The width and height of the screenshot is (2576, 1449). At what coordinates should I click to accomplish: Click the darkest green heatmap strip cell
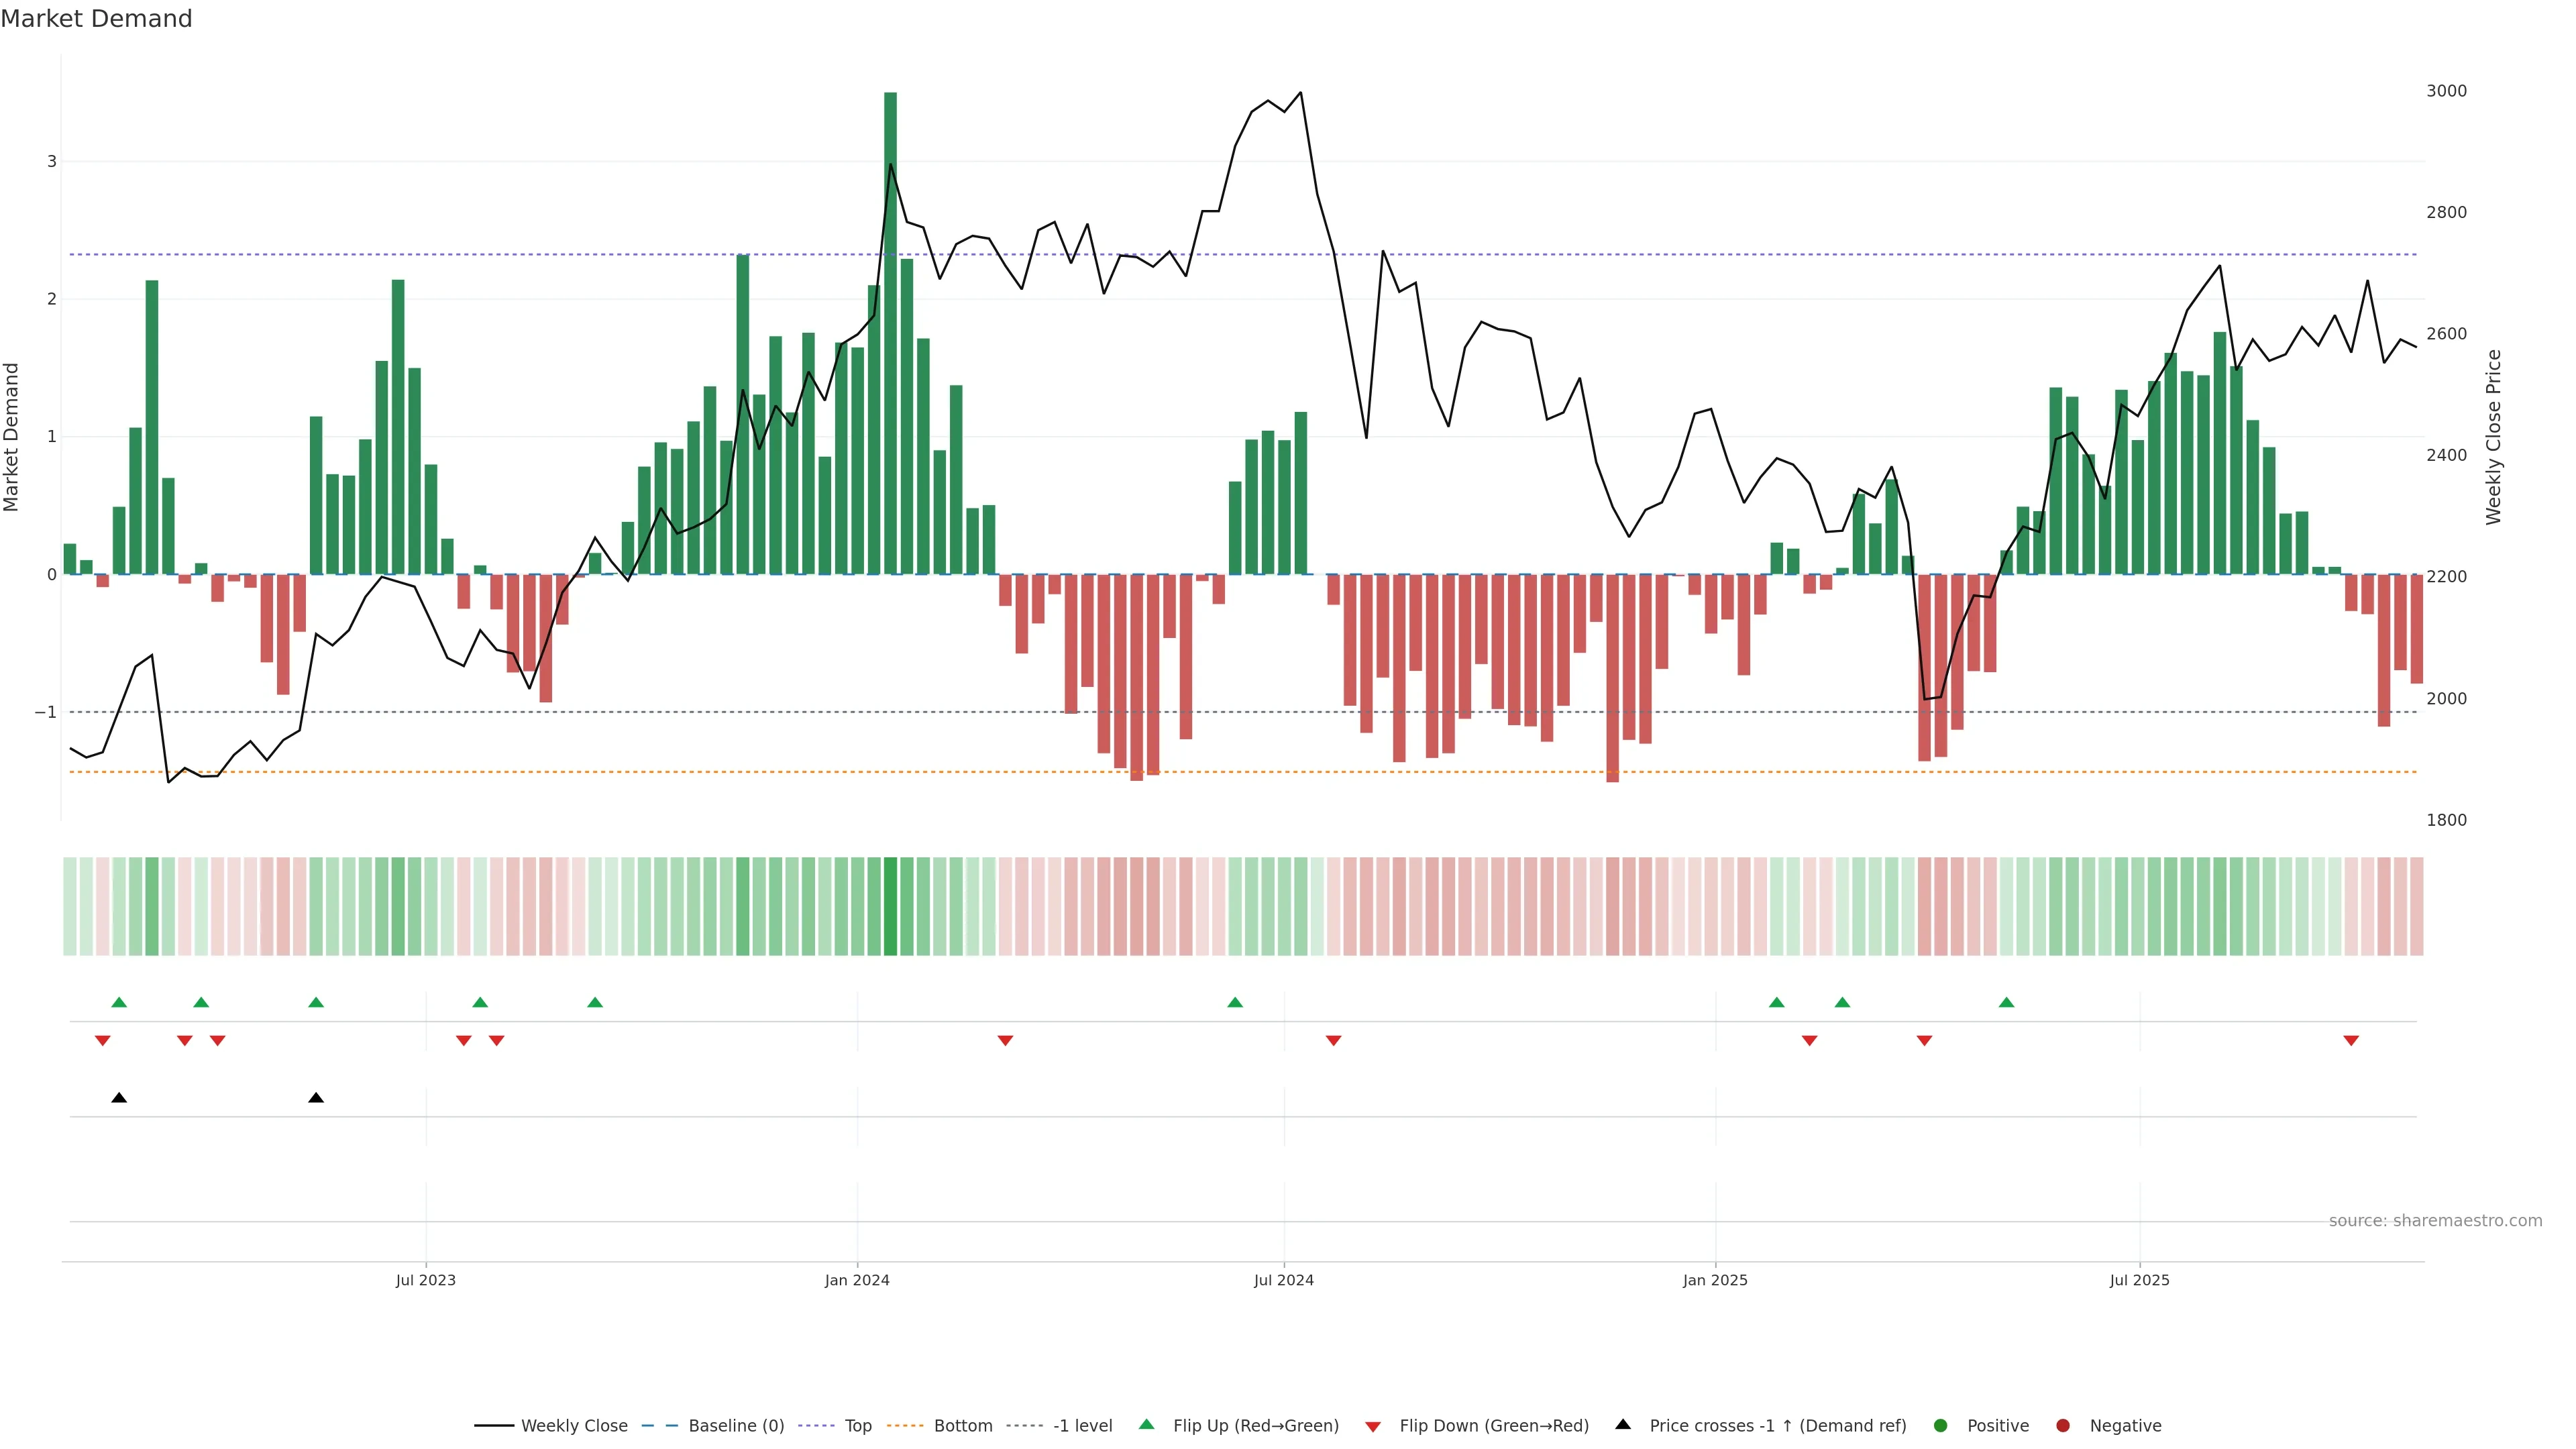point(890,906)
